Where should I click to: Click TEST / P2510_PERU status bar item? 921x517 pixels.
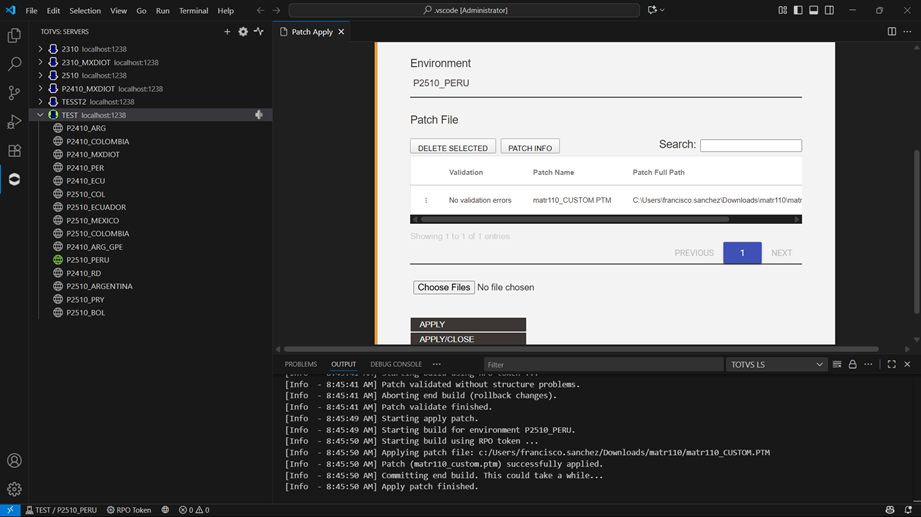coord(61,510)
